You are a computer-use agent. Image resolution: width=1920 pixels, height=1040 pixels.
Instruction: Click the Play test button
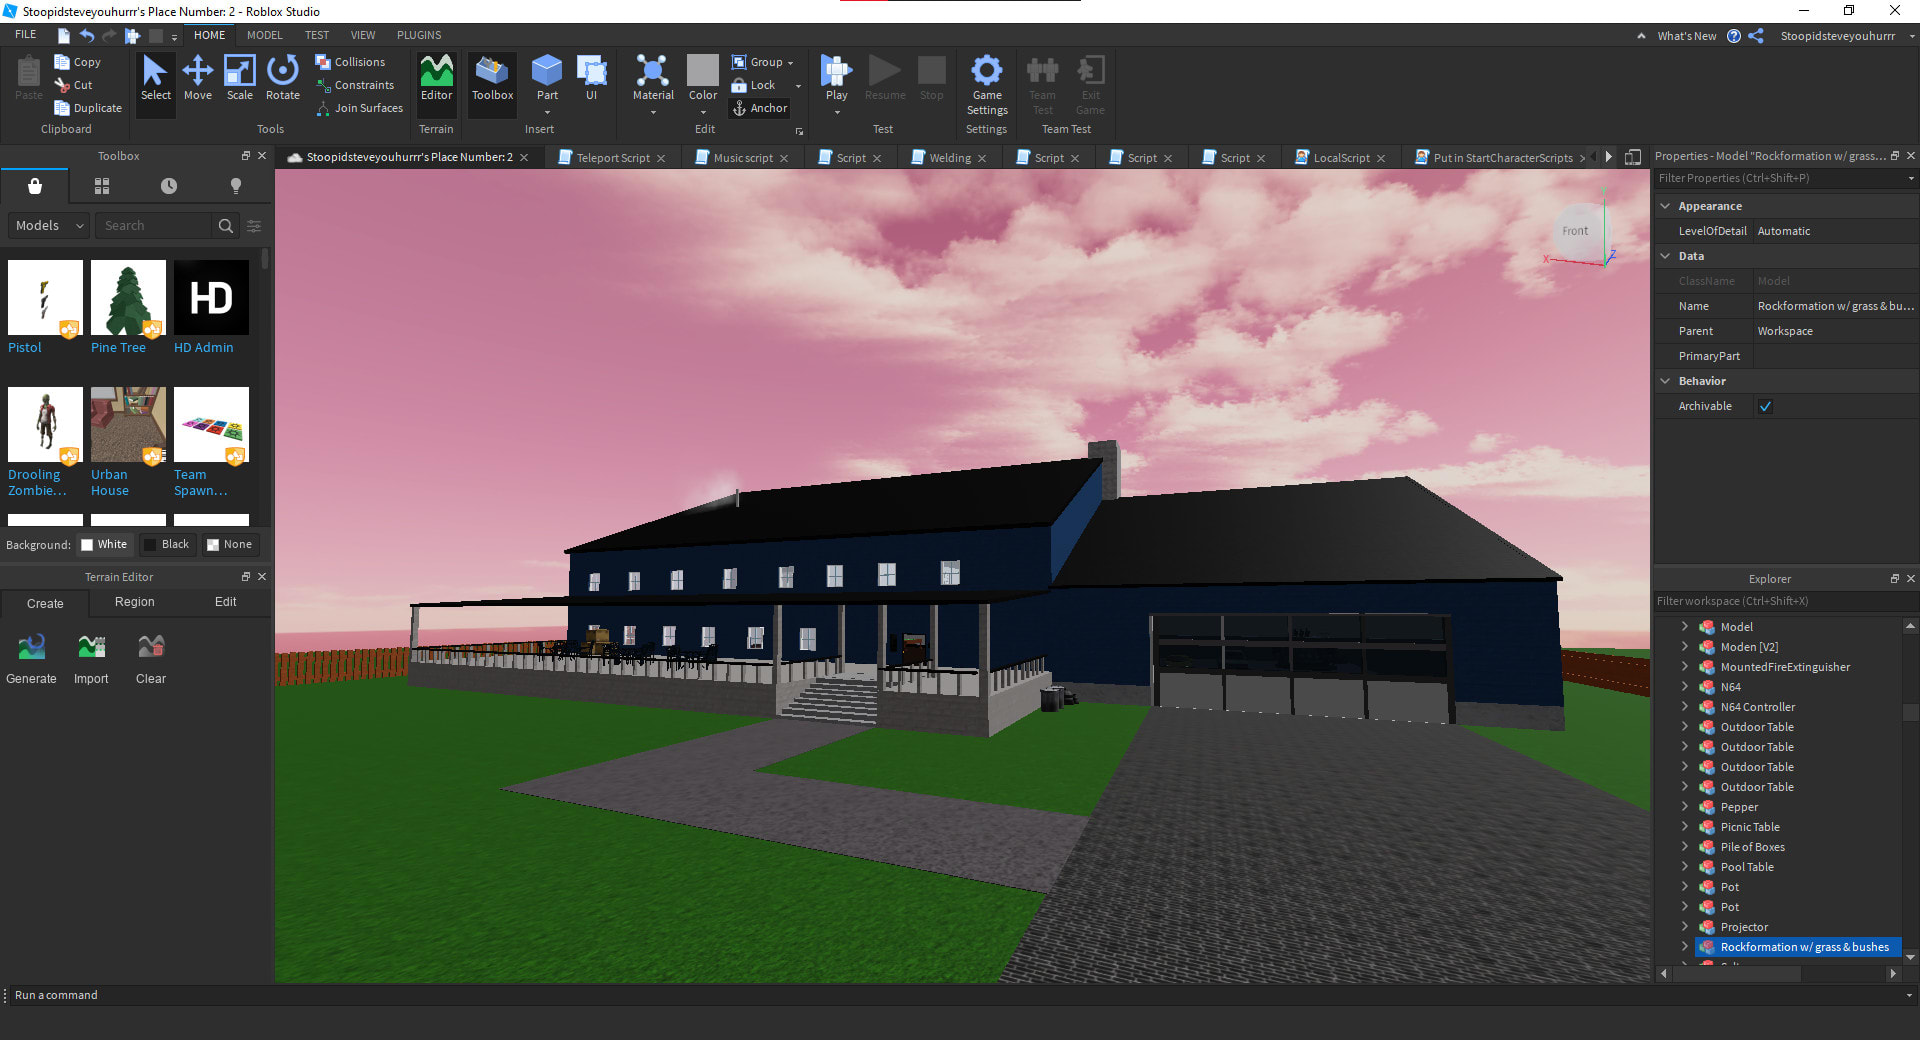(x=836, y=78)
